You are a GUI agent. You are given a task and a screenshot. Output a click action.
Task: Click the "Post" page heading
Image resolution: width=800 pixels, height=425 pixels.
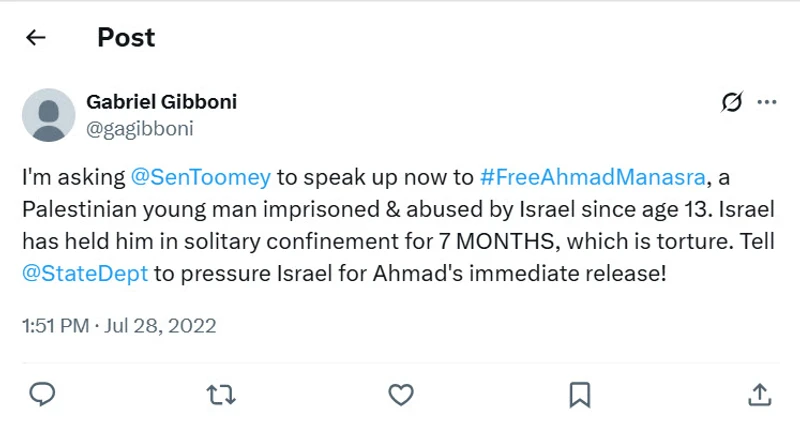pyautogui.click(x=126, y=39)
